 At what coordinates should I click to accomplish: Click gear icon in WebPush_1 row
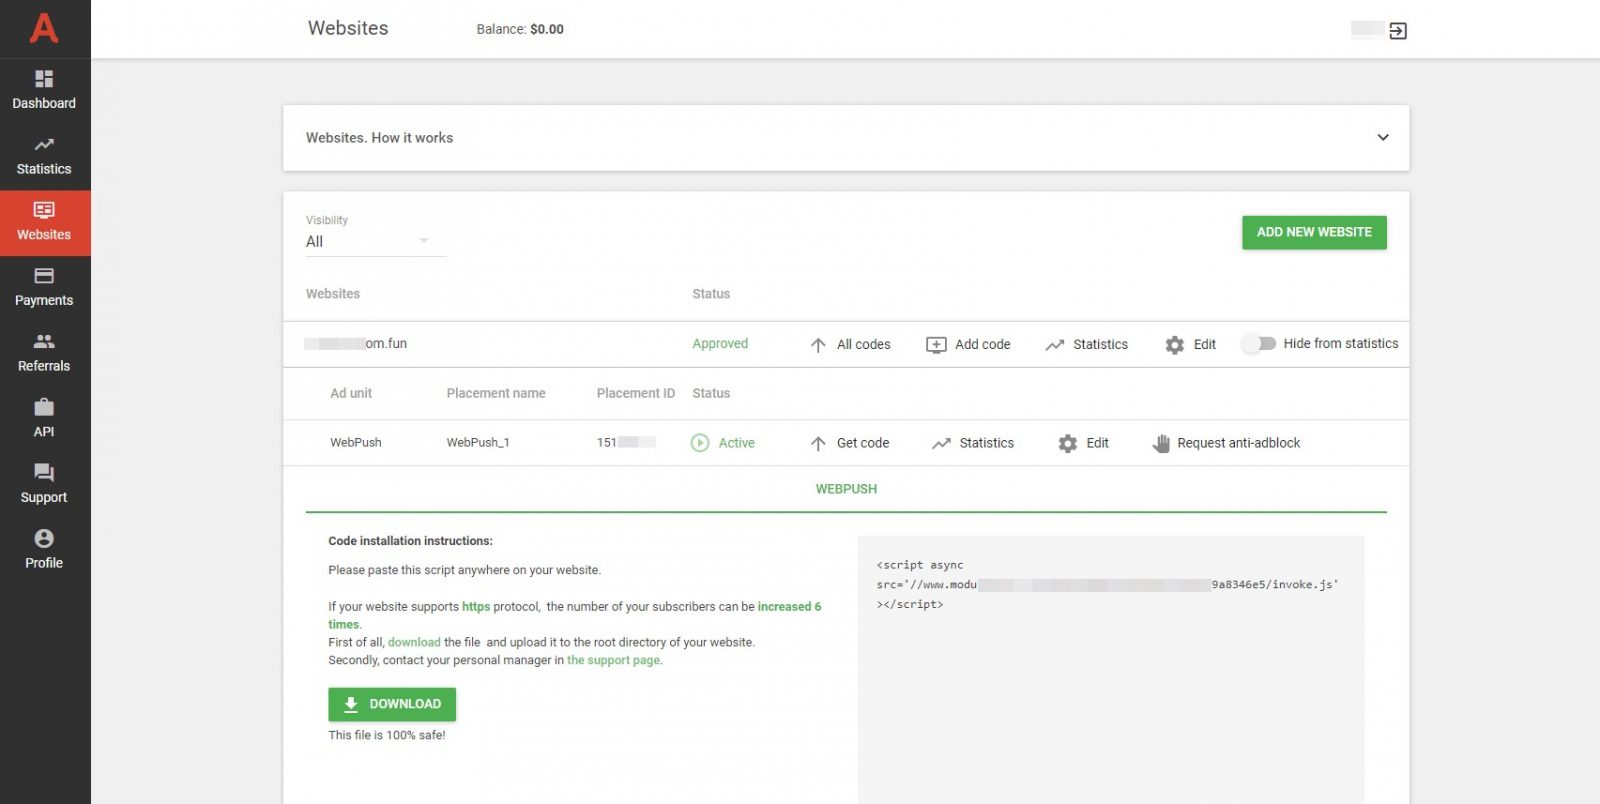1068,443
